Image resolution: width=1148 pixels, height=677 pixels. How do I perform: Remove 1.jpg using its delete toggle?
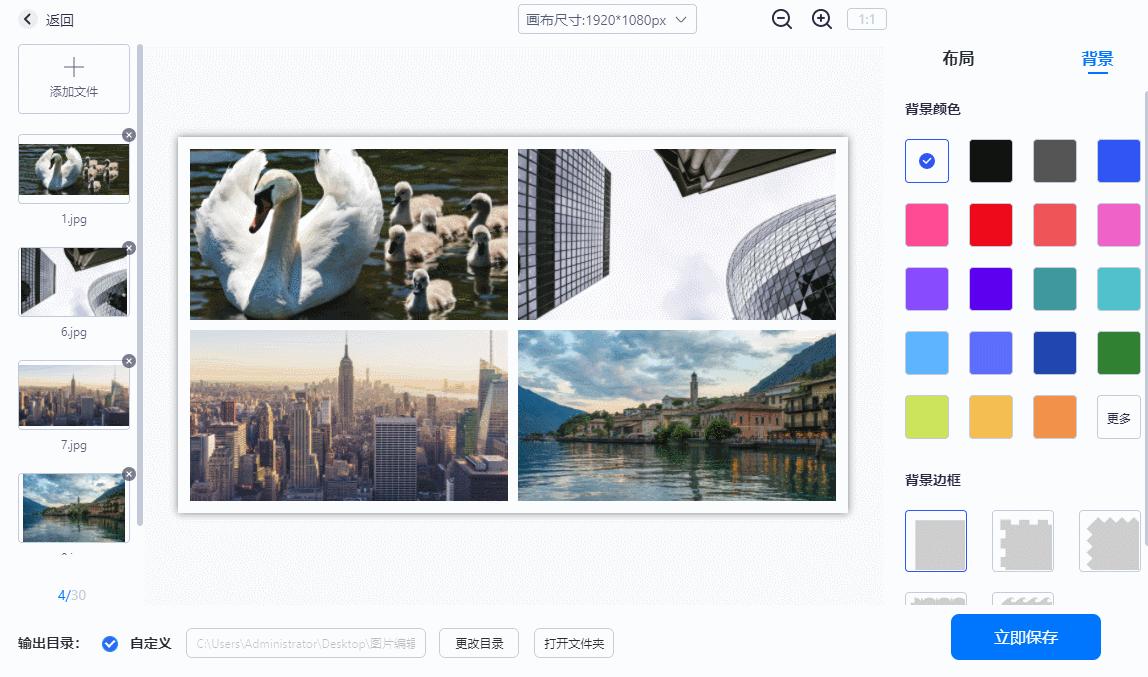click(127, 134)
